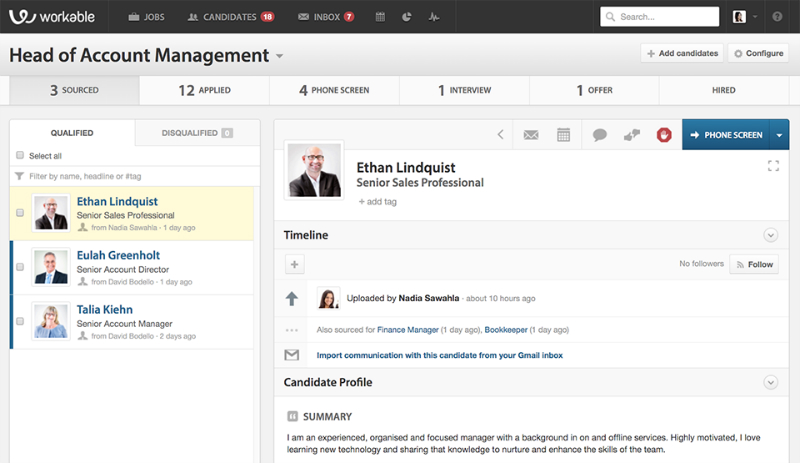Click the activity pulse icon in the top bar
800x463 pixels.
pos(433,17)
